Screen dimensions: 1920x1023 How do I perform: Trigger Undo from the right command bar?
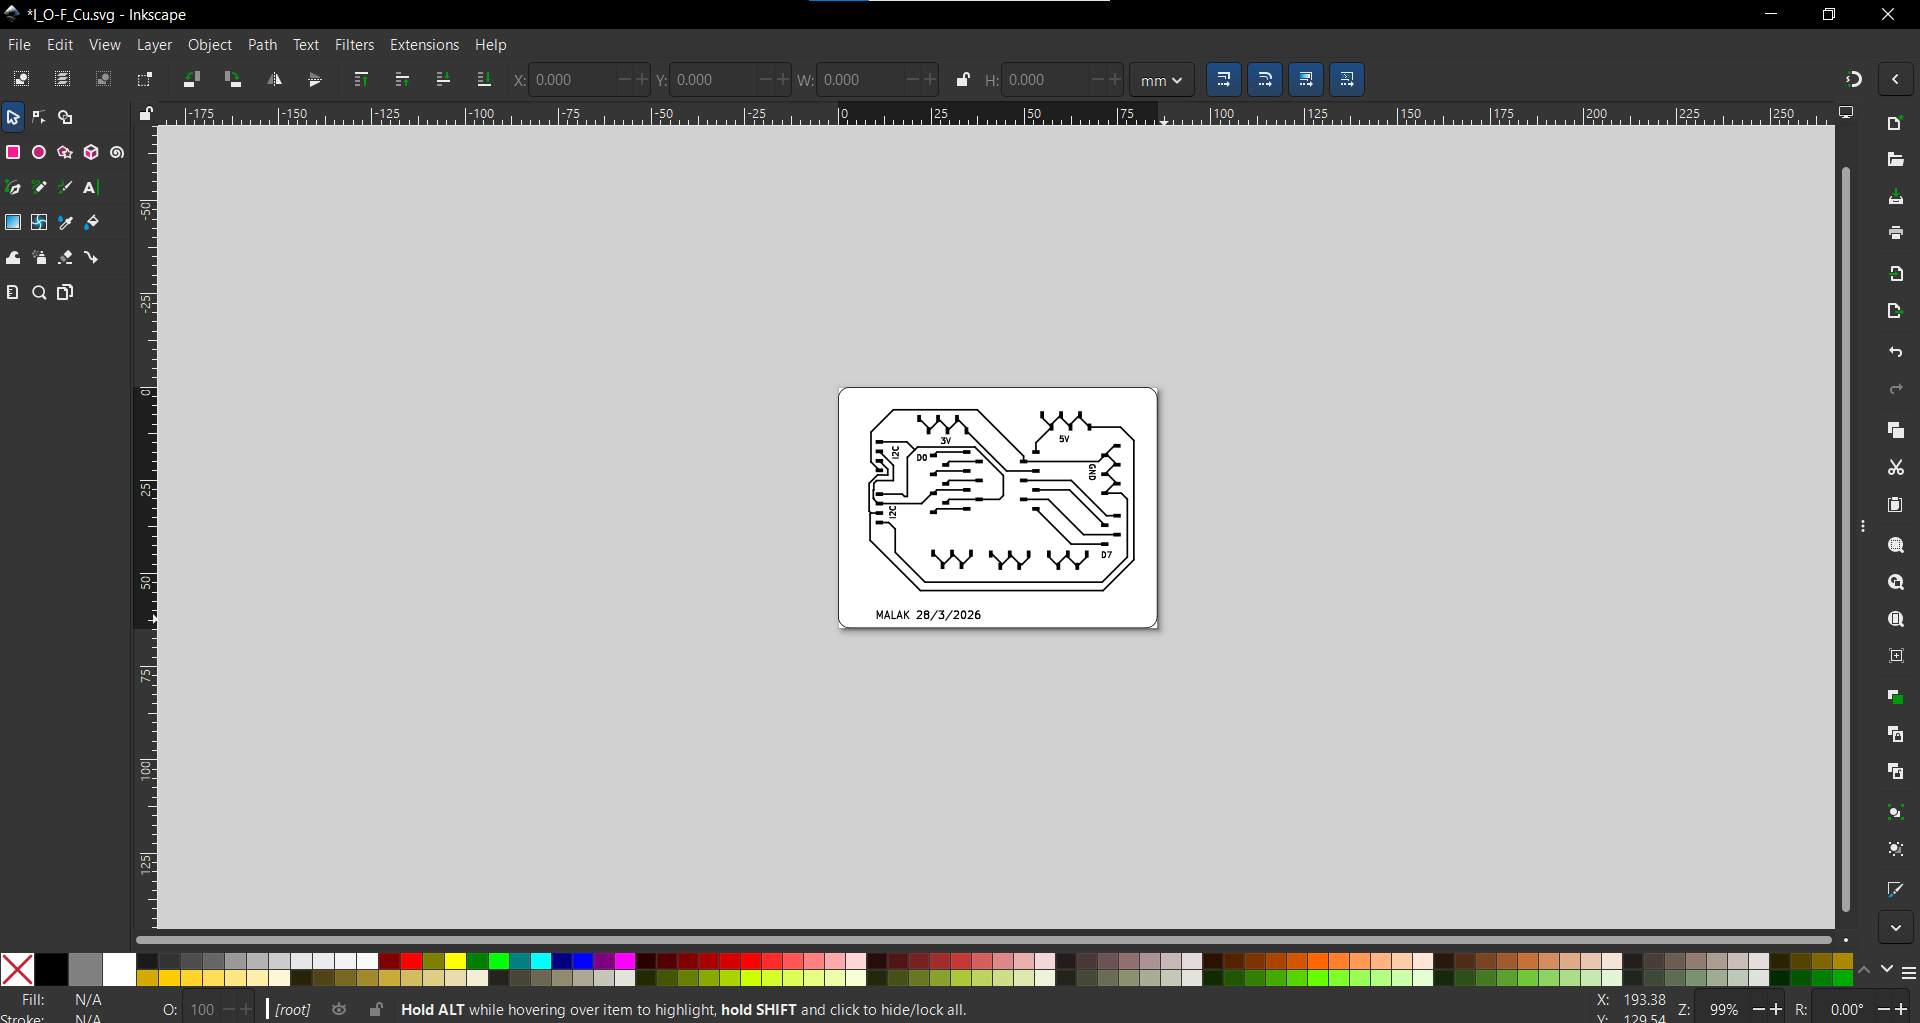(1896, 353)
